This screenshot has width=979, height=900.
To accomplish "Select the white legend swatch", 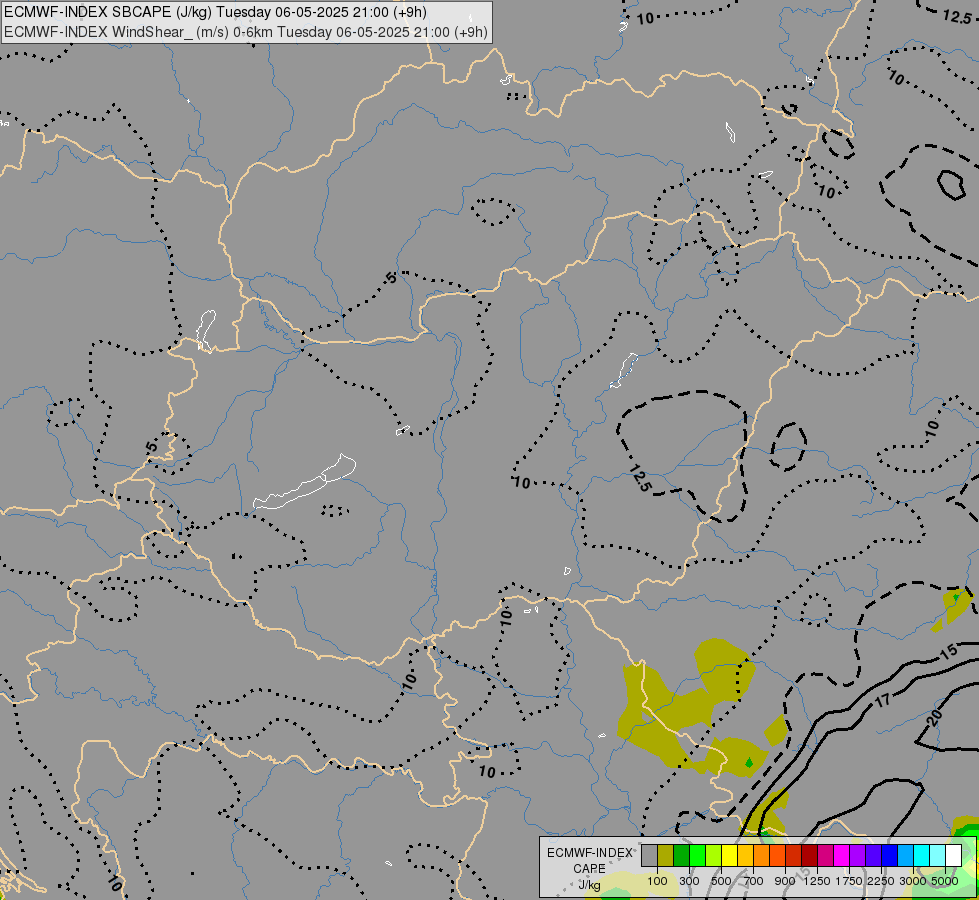I will pyautogui.click(x=953, y=856).
